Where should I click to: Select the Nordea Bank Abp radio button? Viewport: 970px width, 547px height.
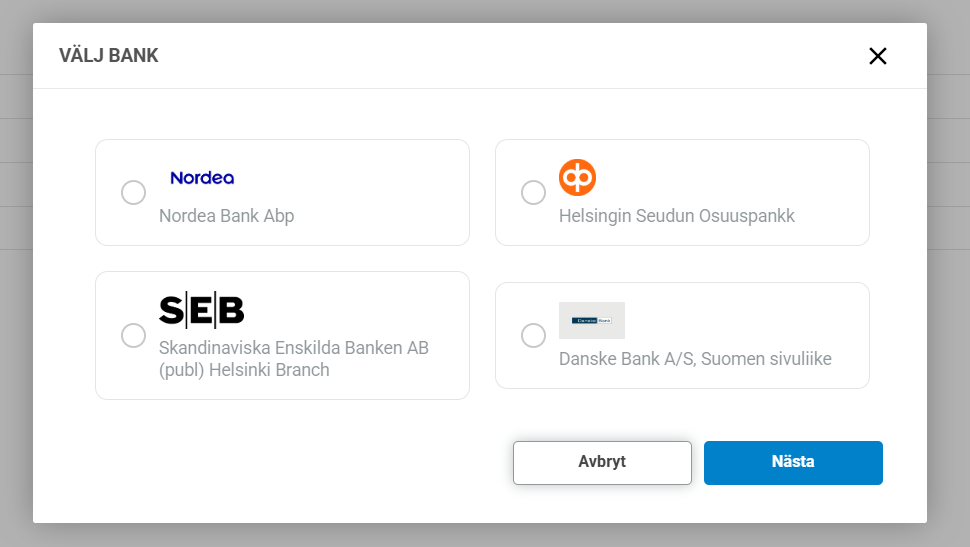pyautogui.click(x=133, y=193)
